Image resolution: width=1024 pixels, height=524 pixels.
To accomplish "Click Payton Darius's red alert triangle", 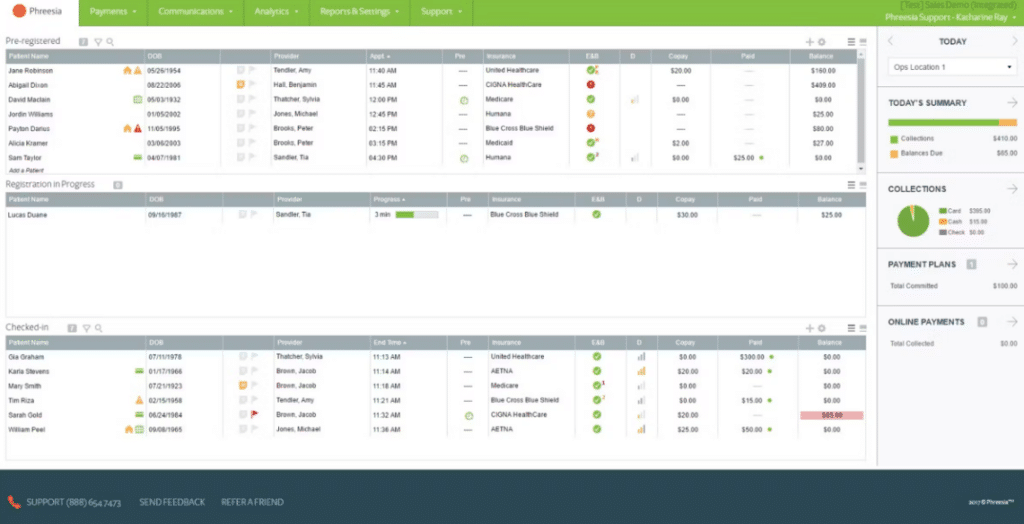I will [138, 129].
